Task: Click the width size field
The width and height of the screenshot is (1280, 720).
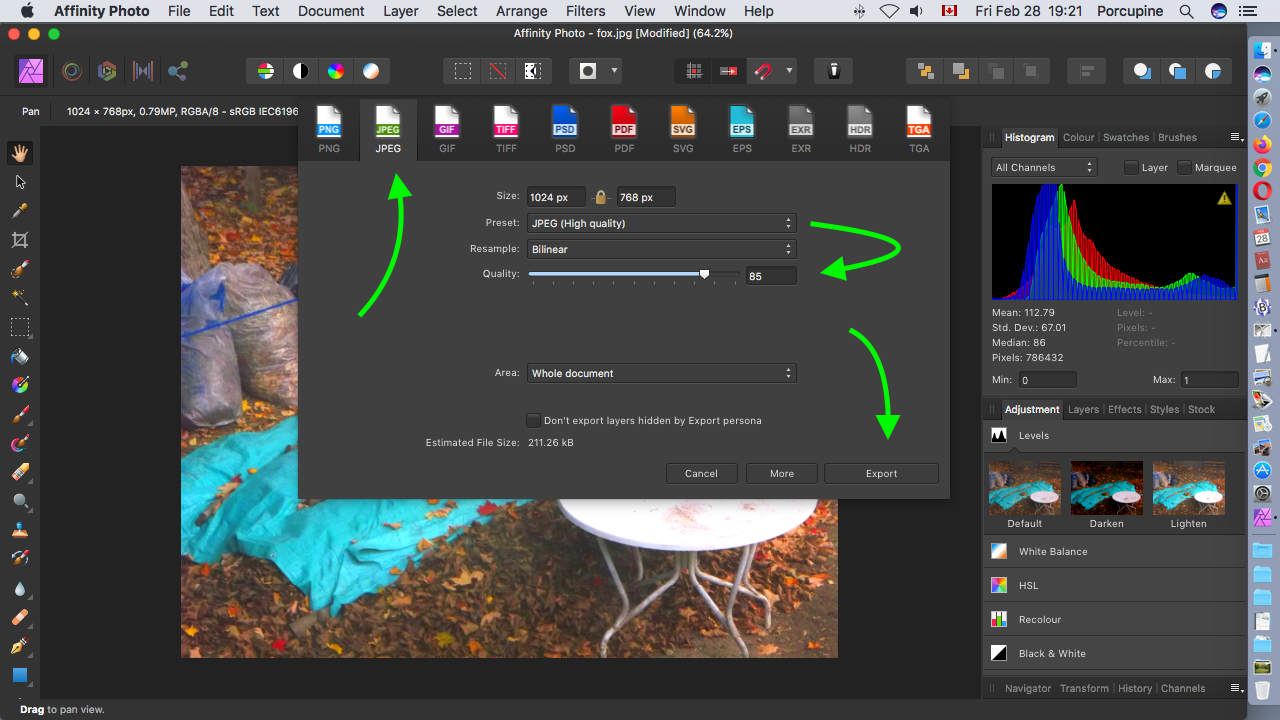Action: 556,197
